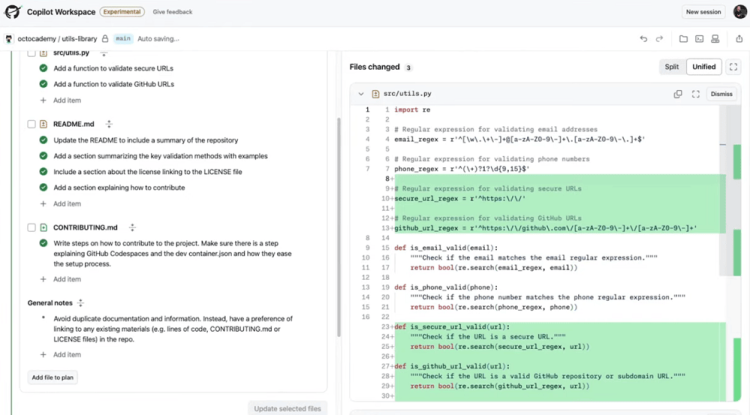The height and width of the screenshot is (415, 750).
Task: Open the user avatar menu
Action: [x=739, y=11]
